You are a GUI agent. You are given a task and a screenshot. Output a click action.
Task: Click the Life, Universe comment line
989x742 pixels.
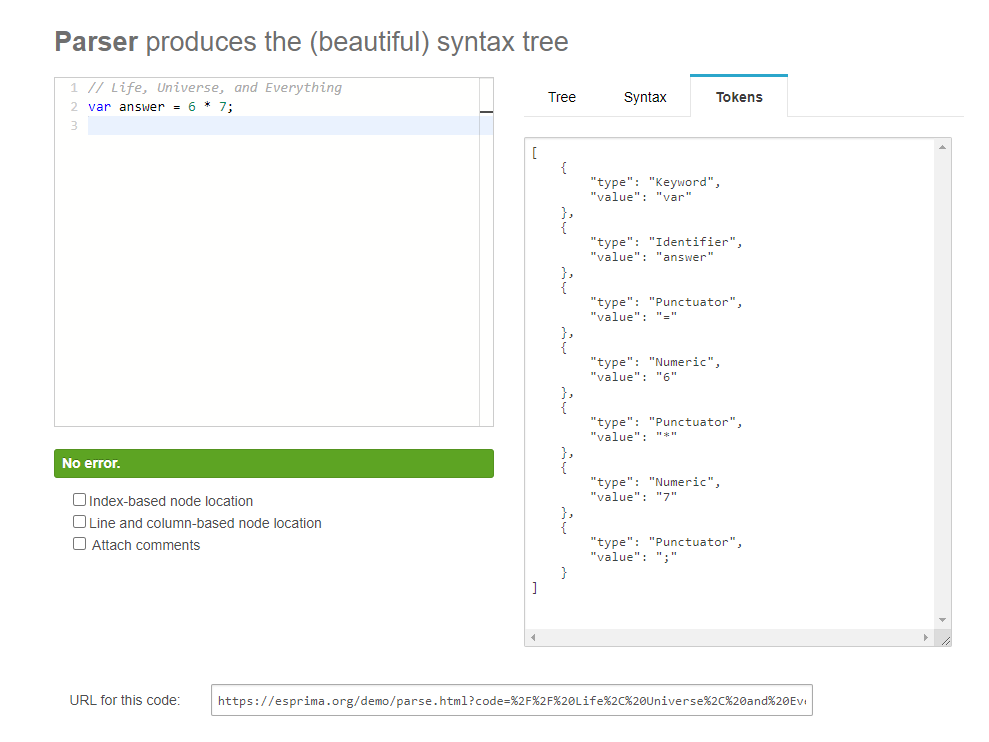tap(215, 88)
